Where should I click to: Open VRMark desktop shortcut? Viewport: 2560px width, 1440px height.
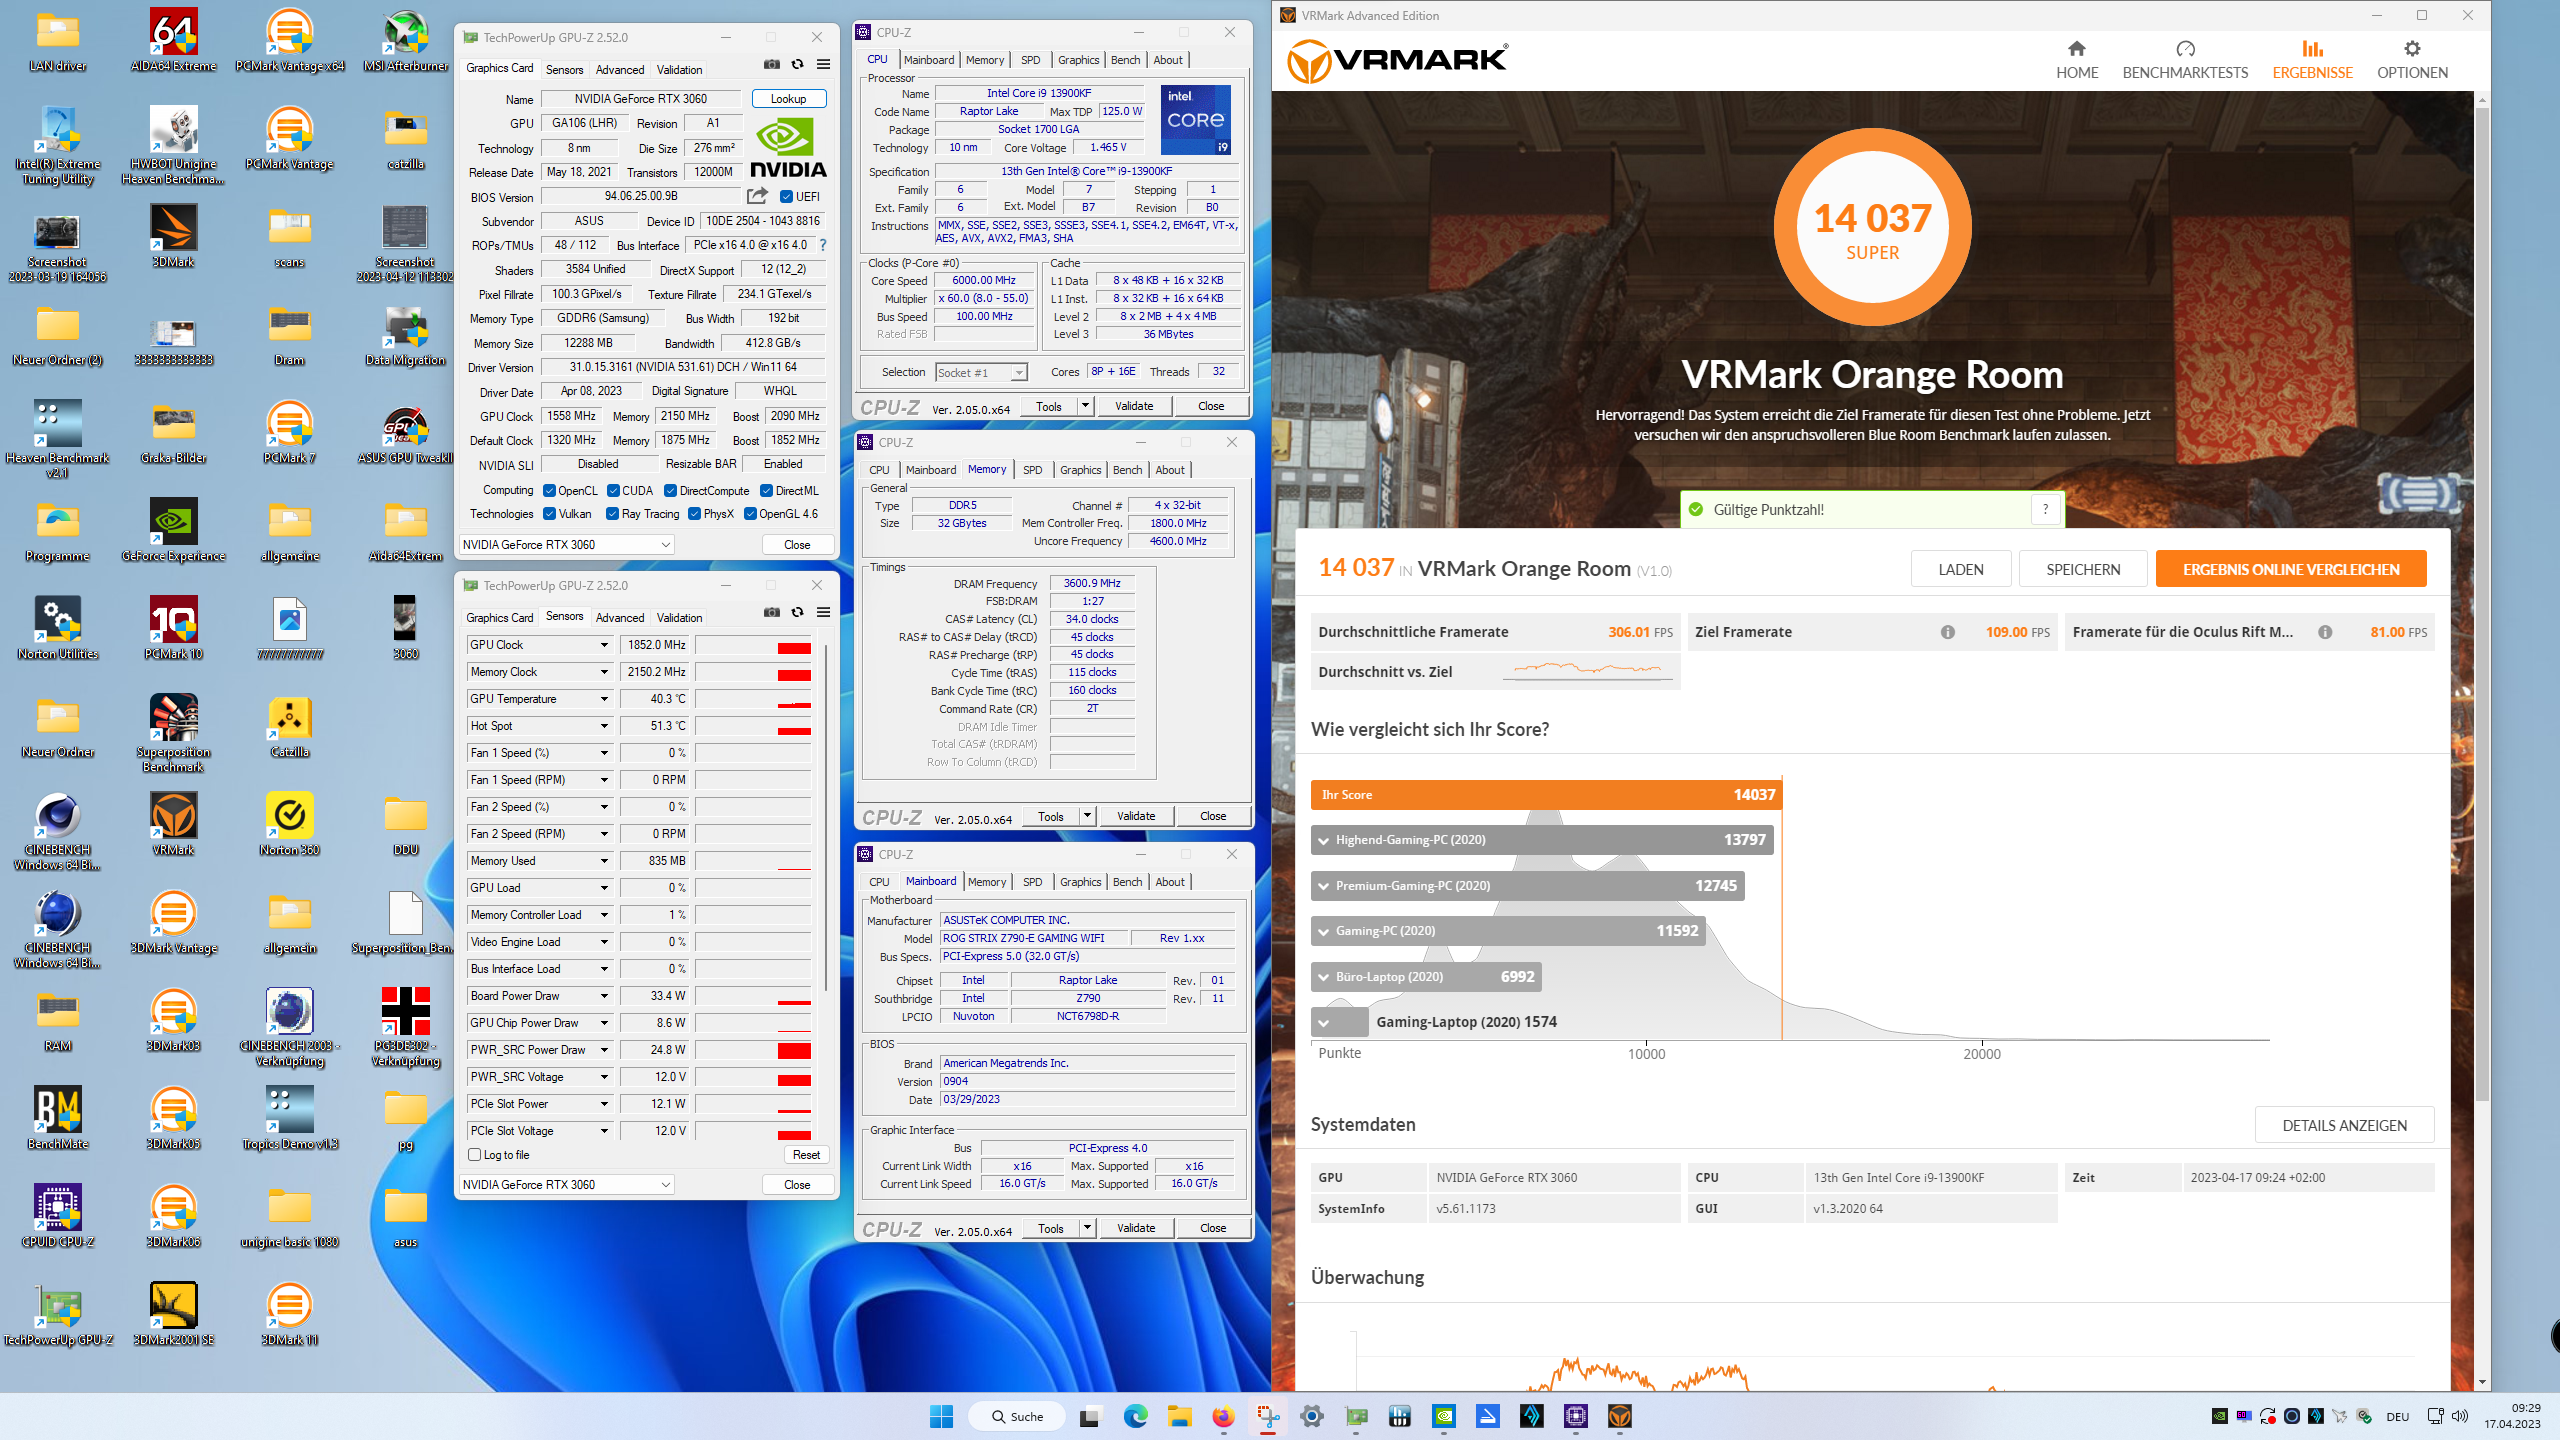click(x=174, y=825)
